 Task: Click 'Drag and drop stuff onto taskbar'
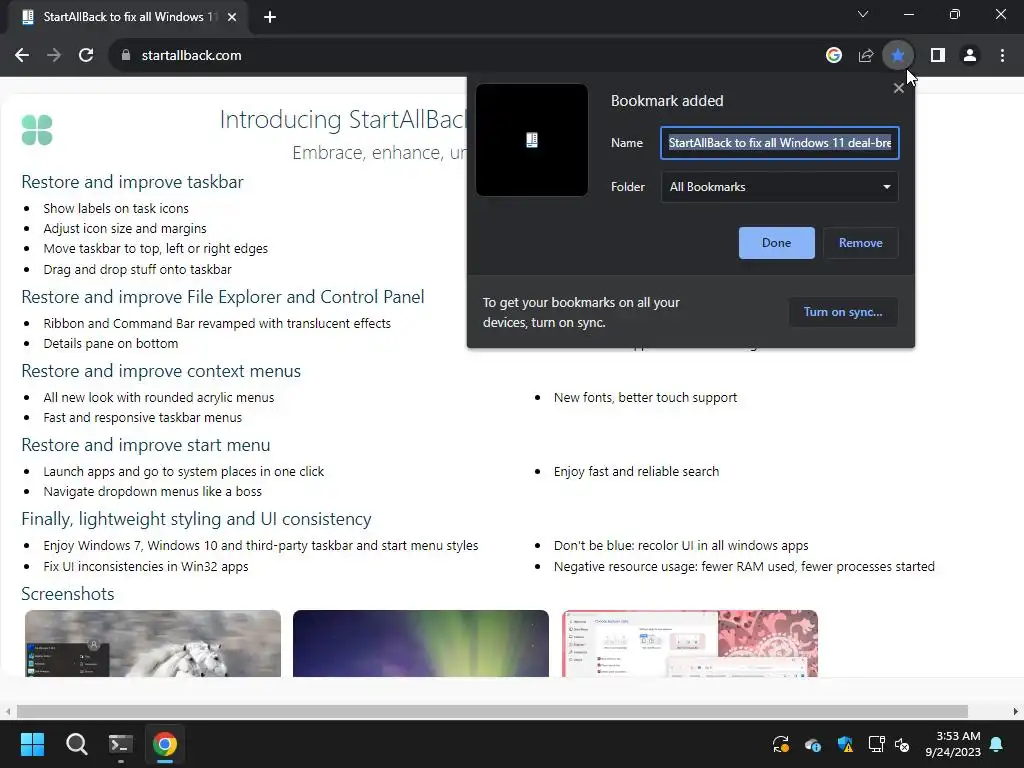(x=137, y=270)
